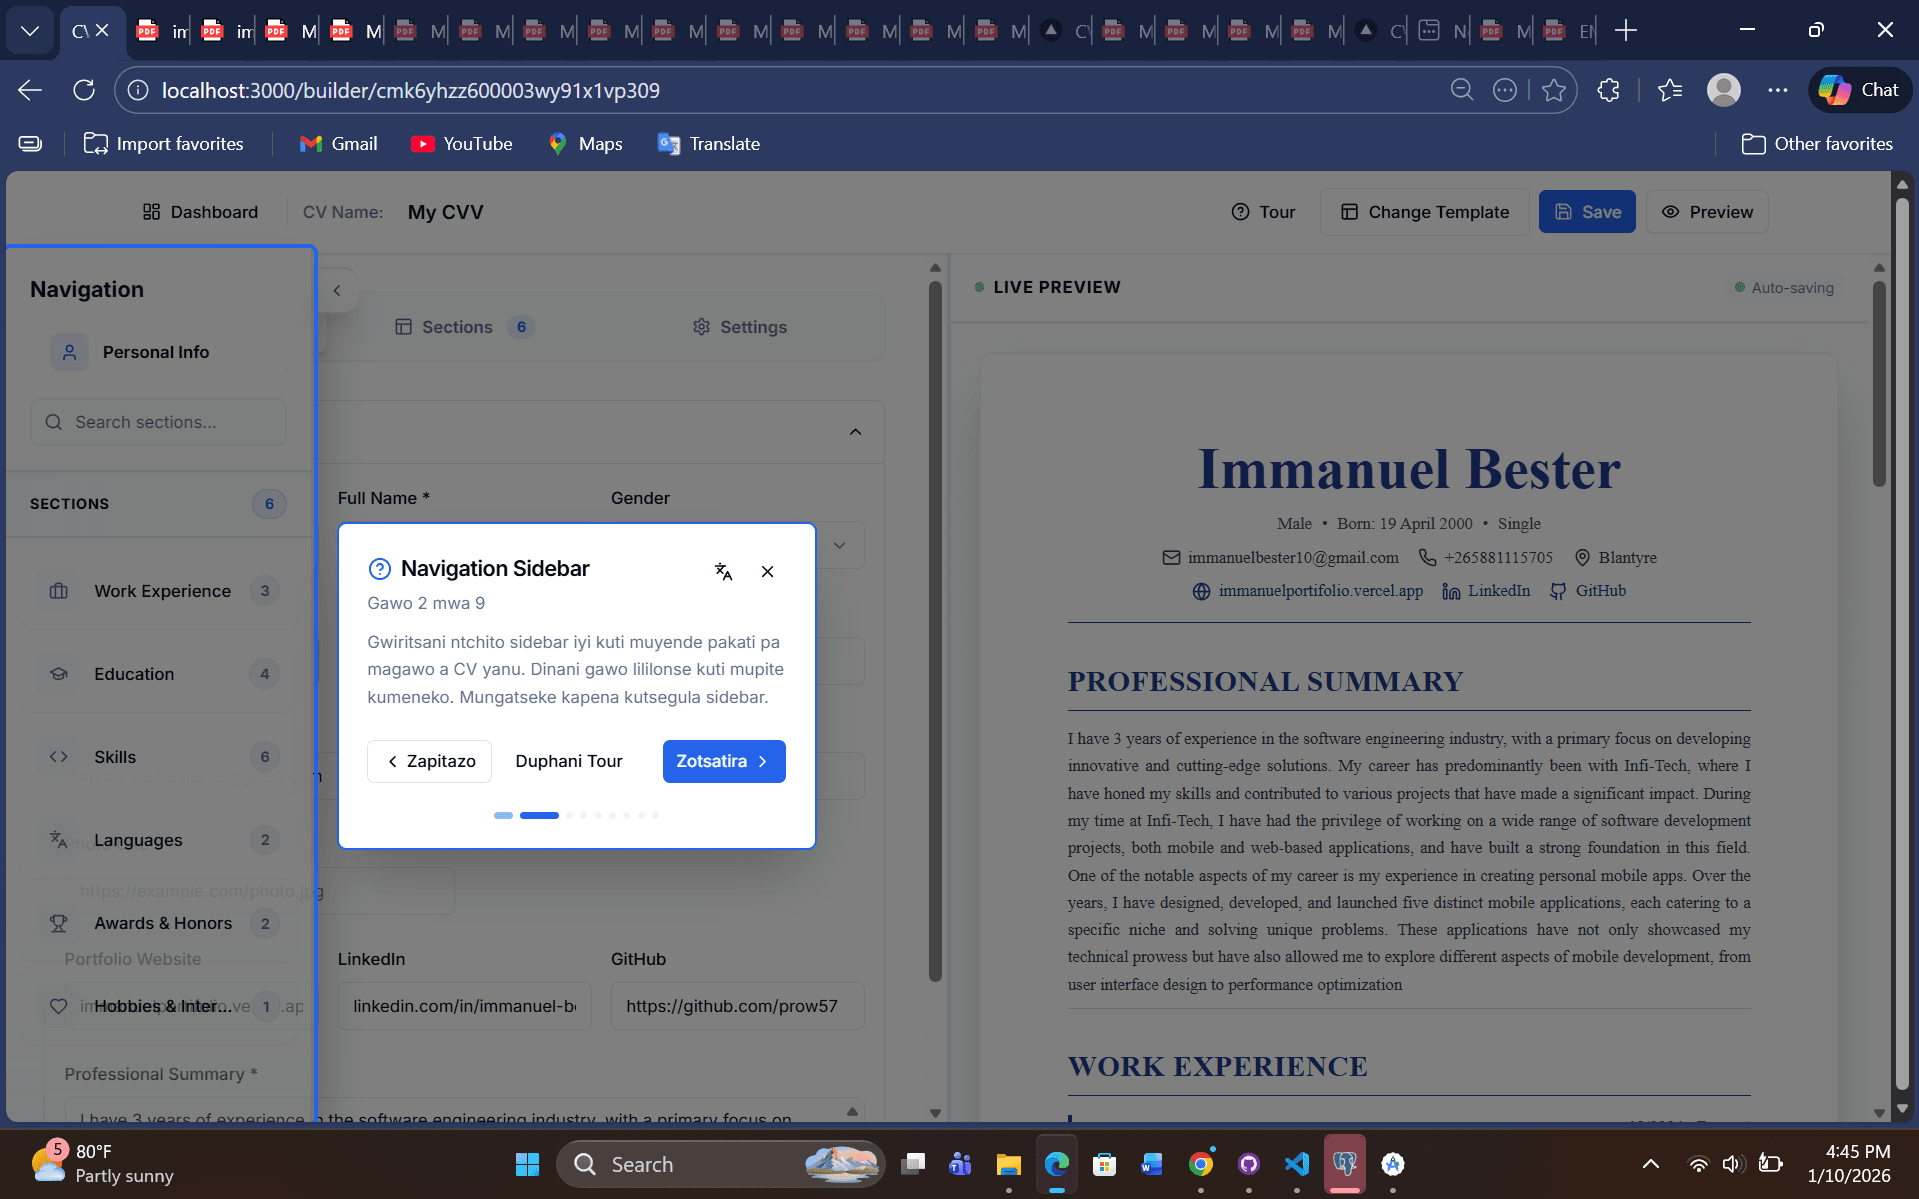Viewport: 1919px width, 1199px height.
Task: Open a new browser tab
Action: [x=1626, y=31]
